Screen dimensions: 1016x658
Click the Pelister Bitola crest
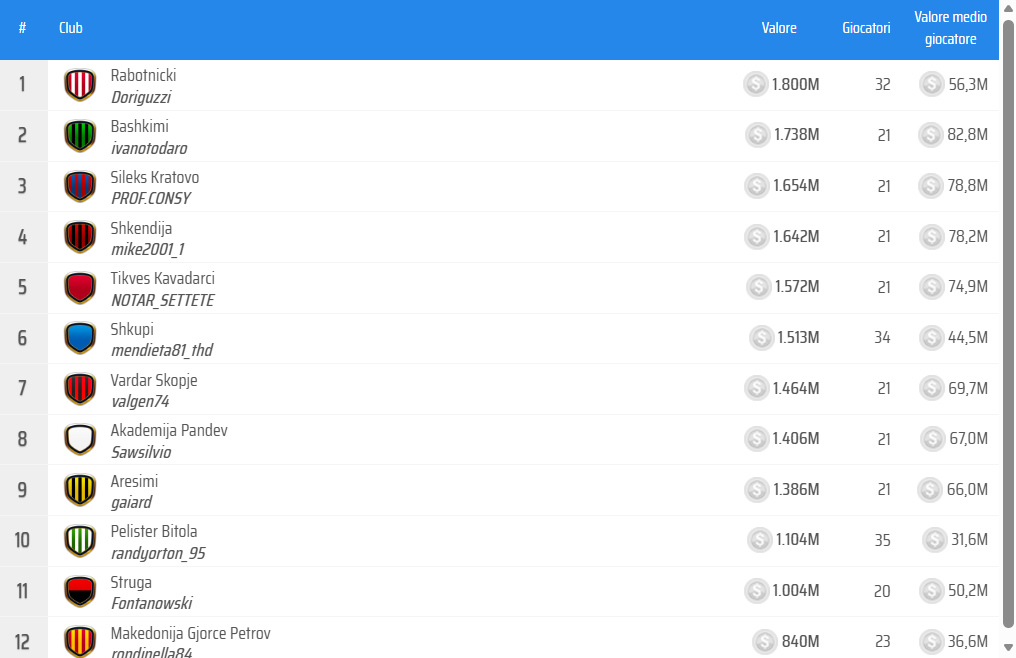(80, 540)
